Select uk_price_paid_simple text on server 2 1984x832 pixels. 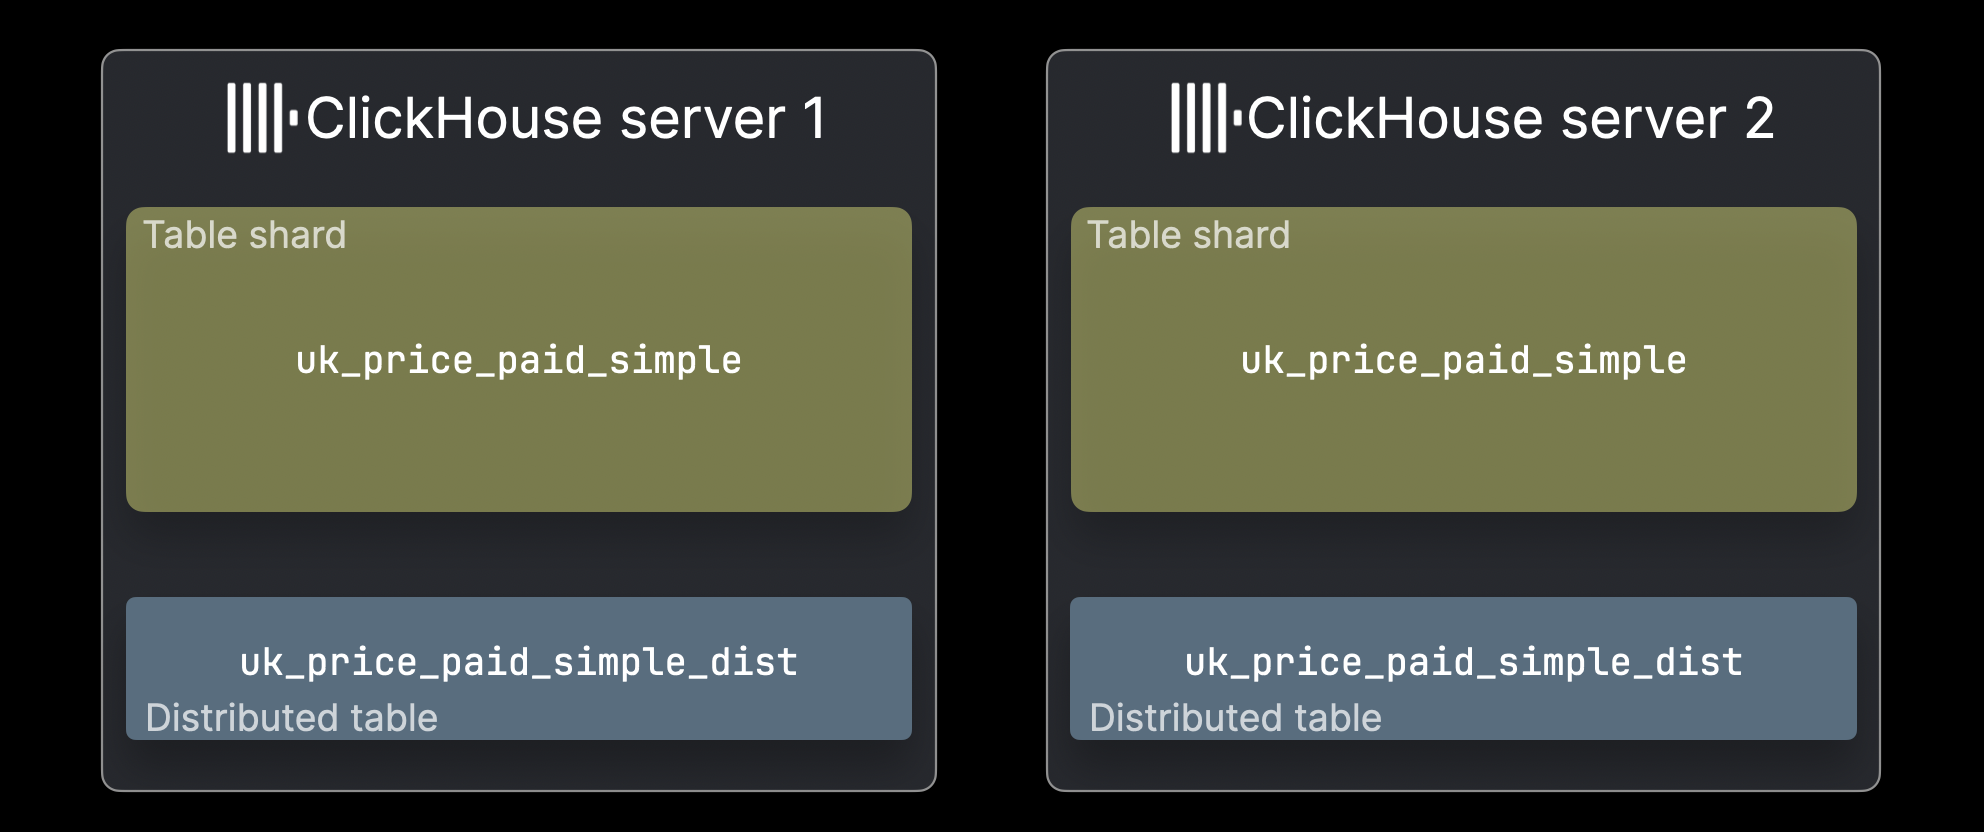coord(1463,360)
